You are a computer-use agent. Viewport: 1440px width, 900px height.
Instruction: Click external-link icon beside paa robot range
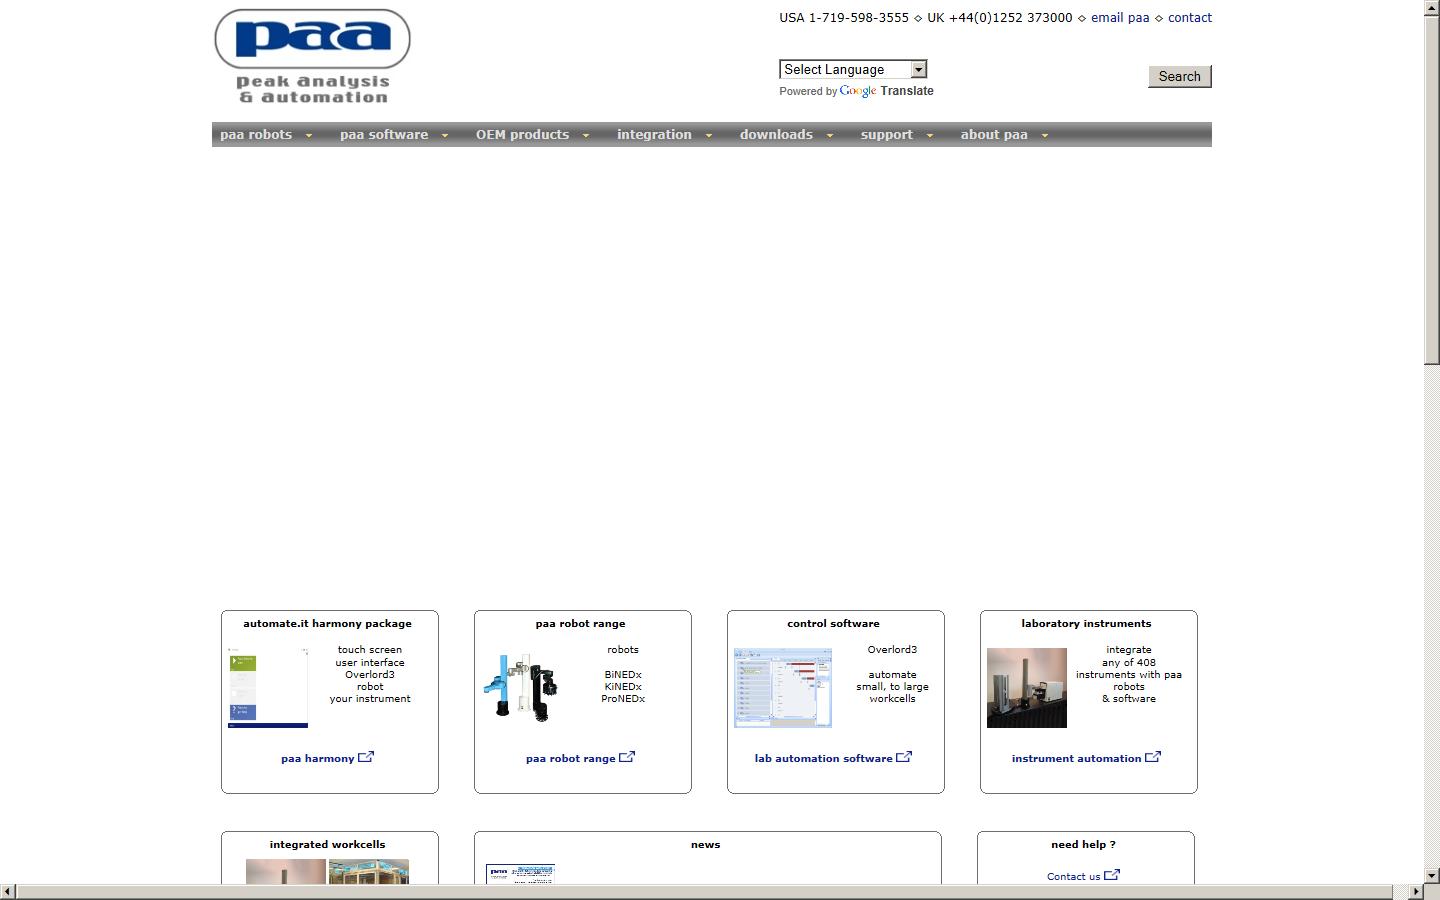tap(627, 757)
